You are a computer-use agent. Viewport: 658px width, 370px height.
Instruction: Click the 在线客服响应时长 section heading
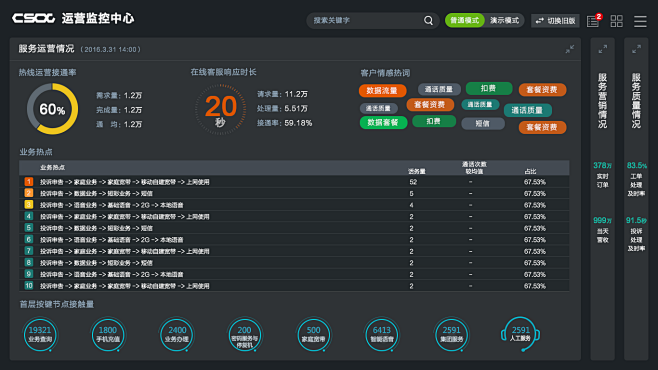point(223,72)
